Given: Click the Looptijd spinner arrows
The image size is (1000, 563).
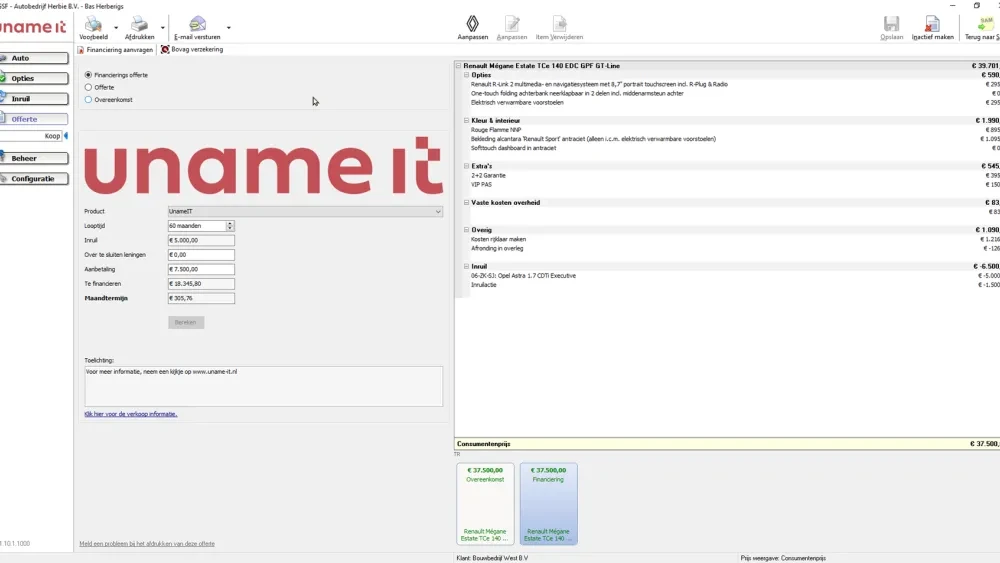Looking at the screenshot, I should (230, 226).
